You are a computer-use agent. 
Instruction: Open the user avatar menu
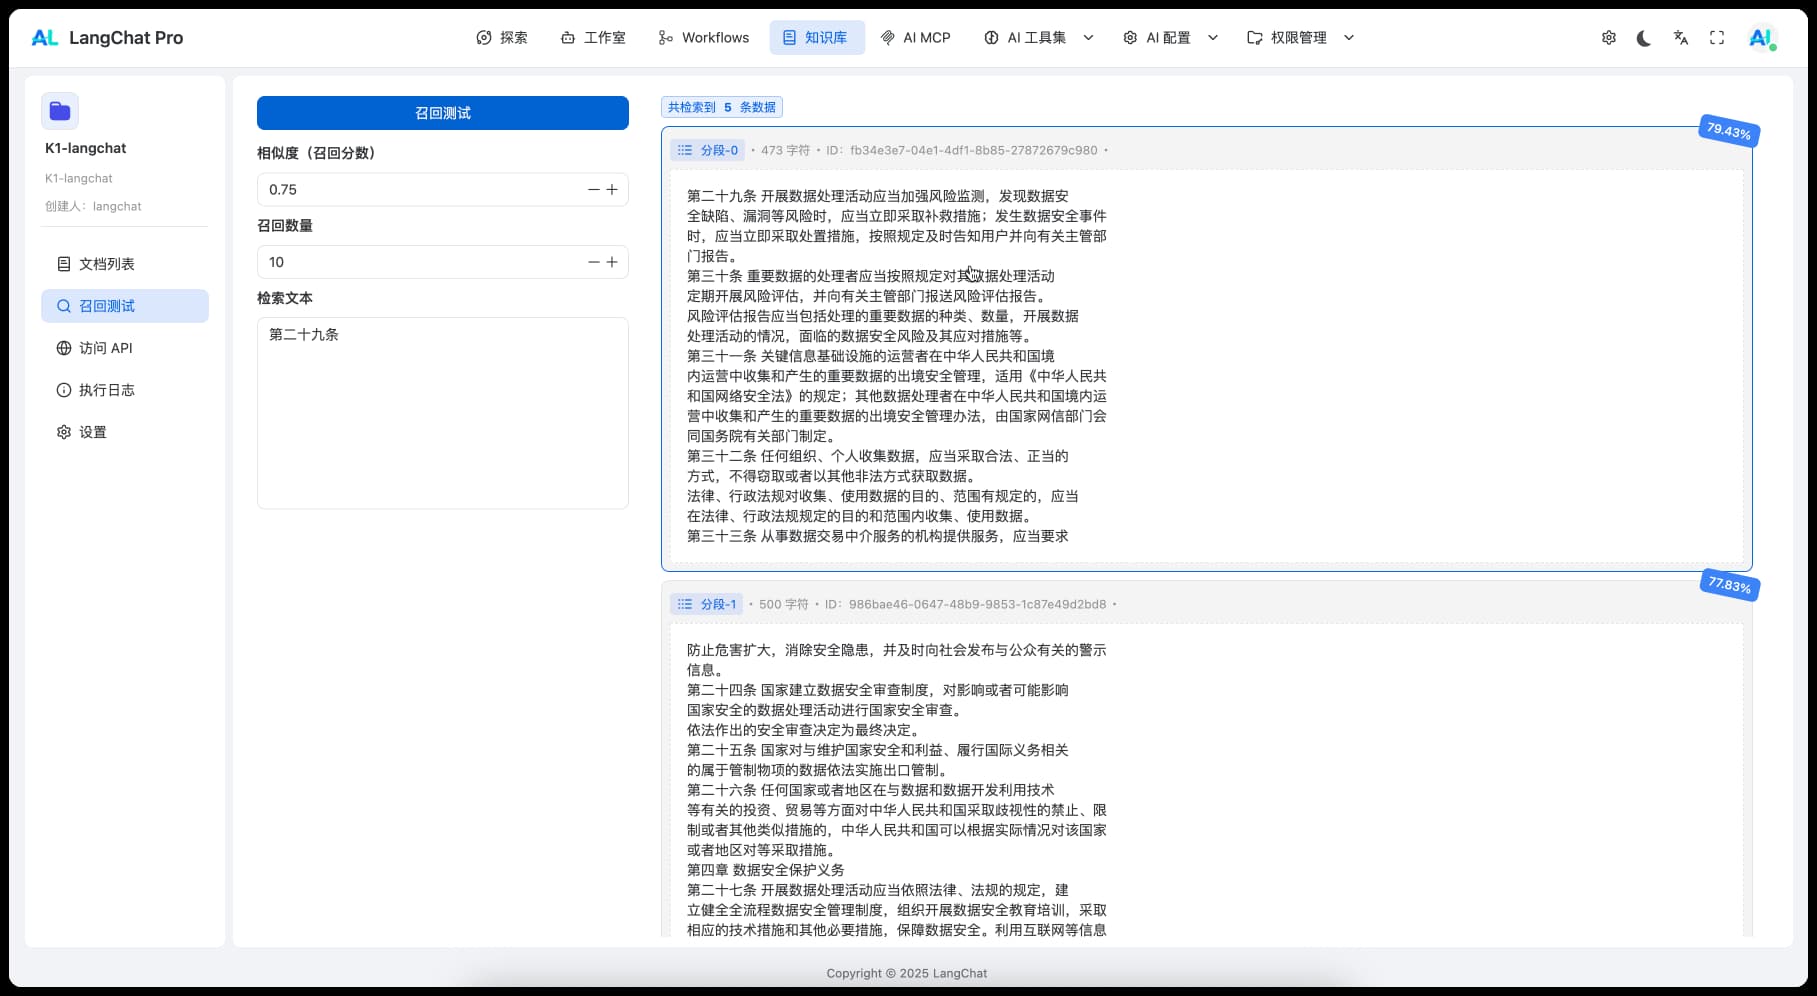tap(1760, 38)
